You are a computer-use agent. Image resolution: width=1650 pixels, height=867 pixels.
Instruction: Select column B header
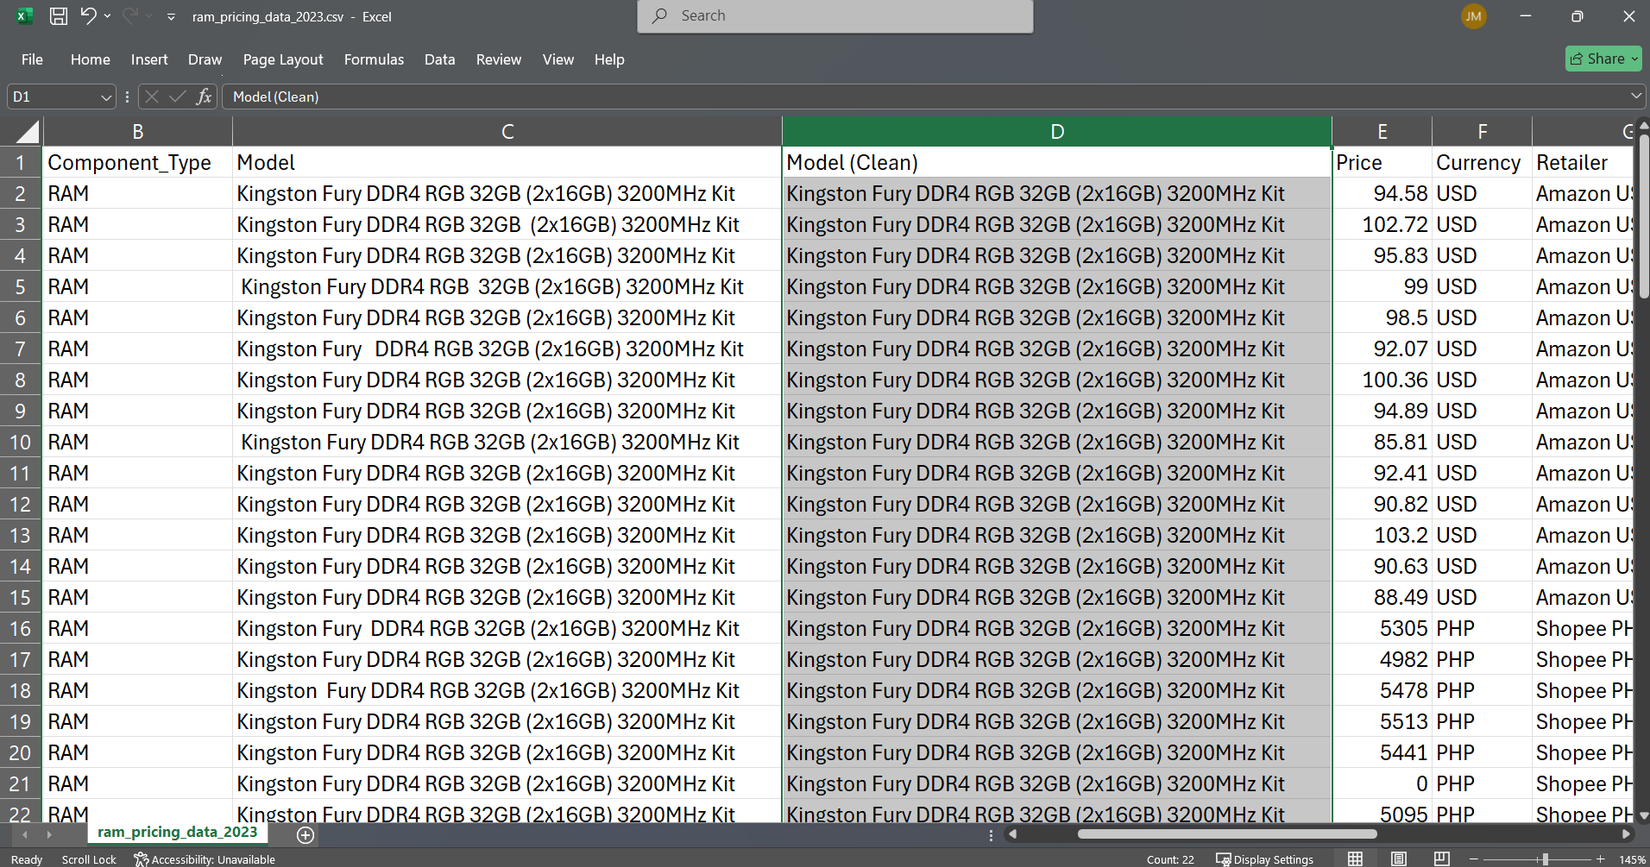pos(138,132)
